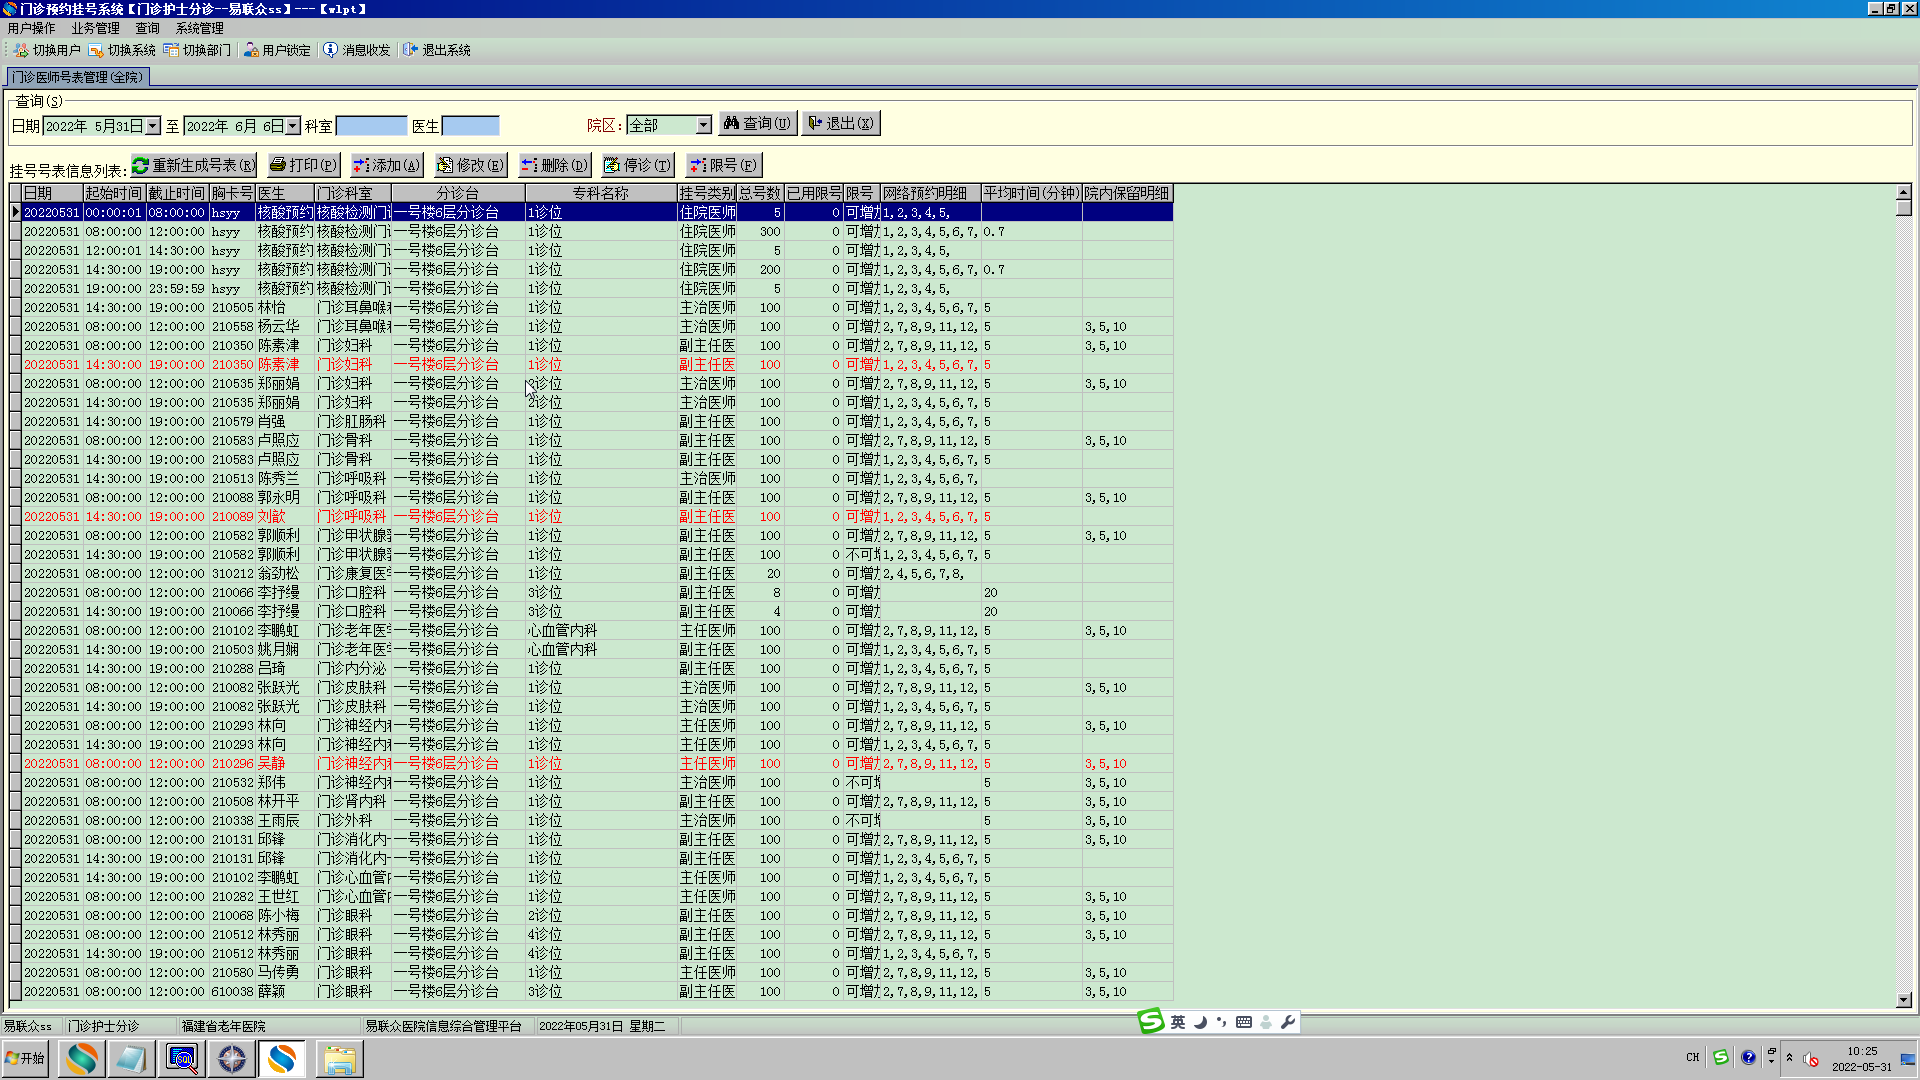Click the 添加 add record button
This screenshot has width=1920, height=1080.
[386, 165]
